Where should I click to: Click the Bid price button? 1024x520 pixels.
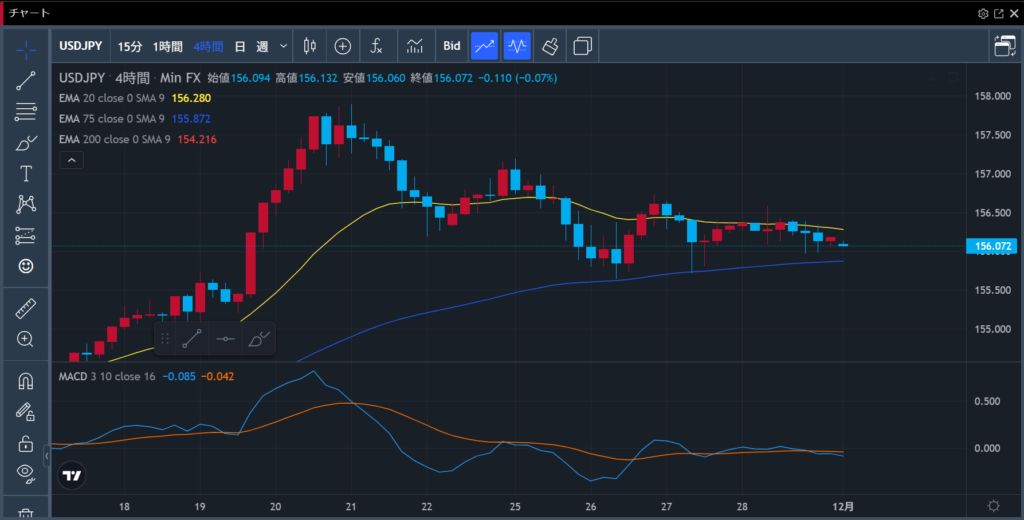click(452, 46)
